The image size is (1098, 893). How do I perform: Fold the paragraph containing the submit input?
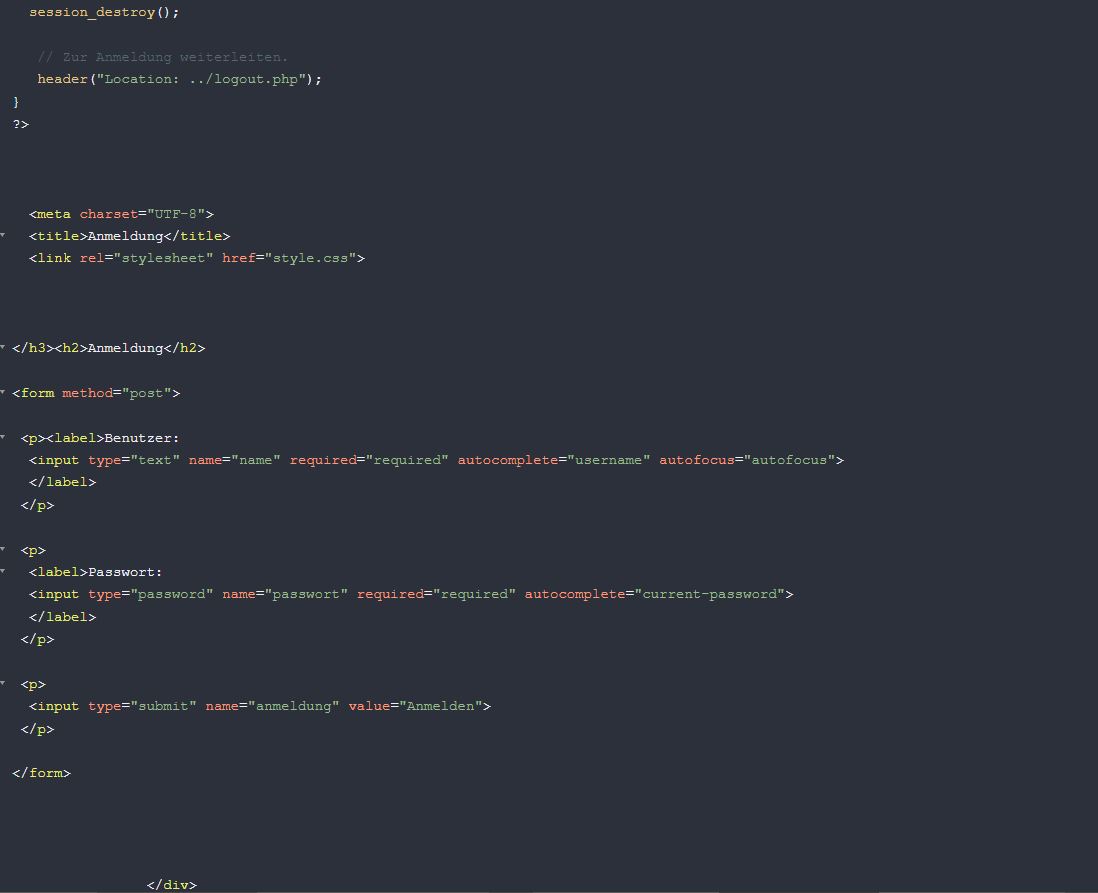point(3,684)
